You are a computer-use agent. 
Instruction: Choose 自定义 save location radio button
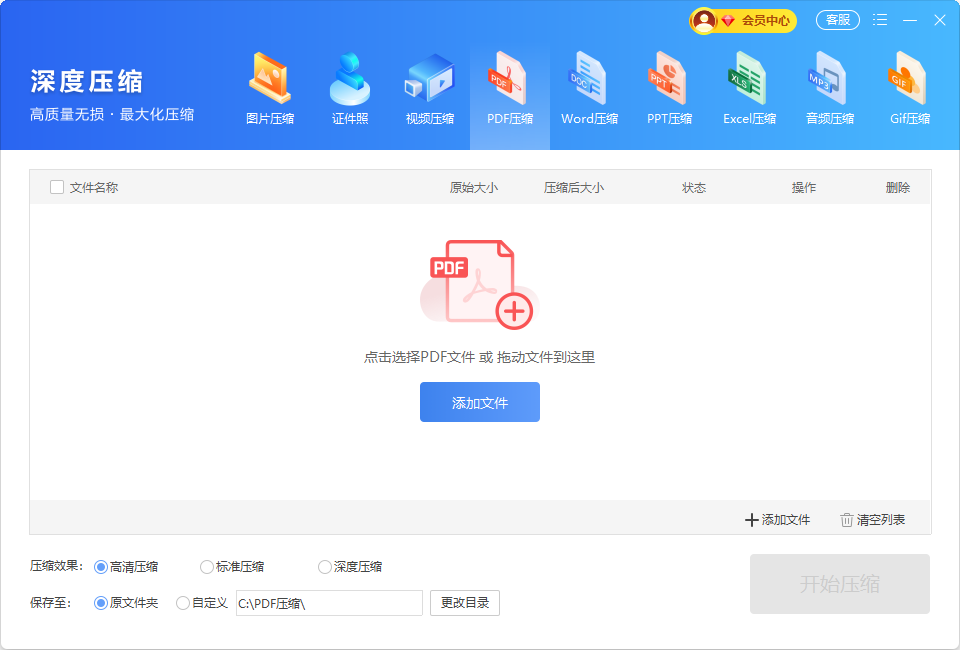click(183, 603)
